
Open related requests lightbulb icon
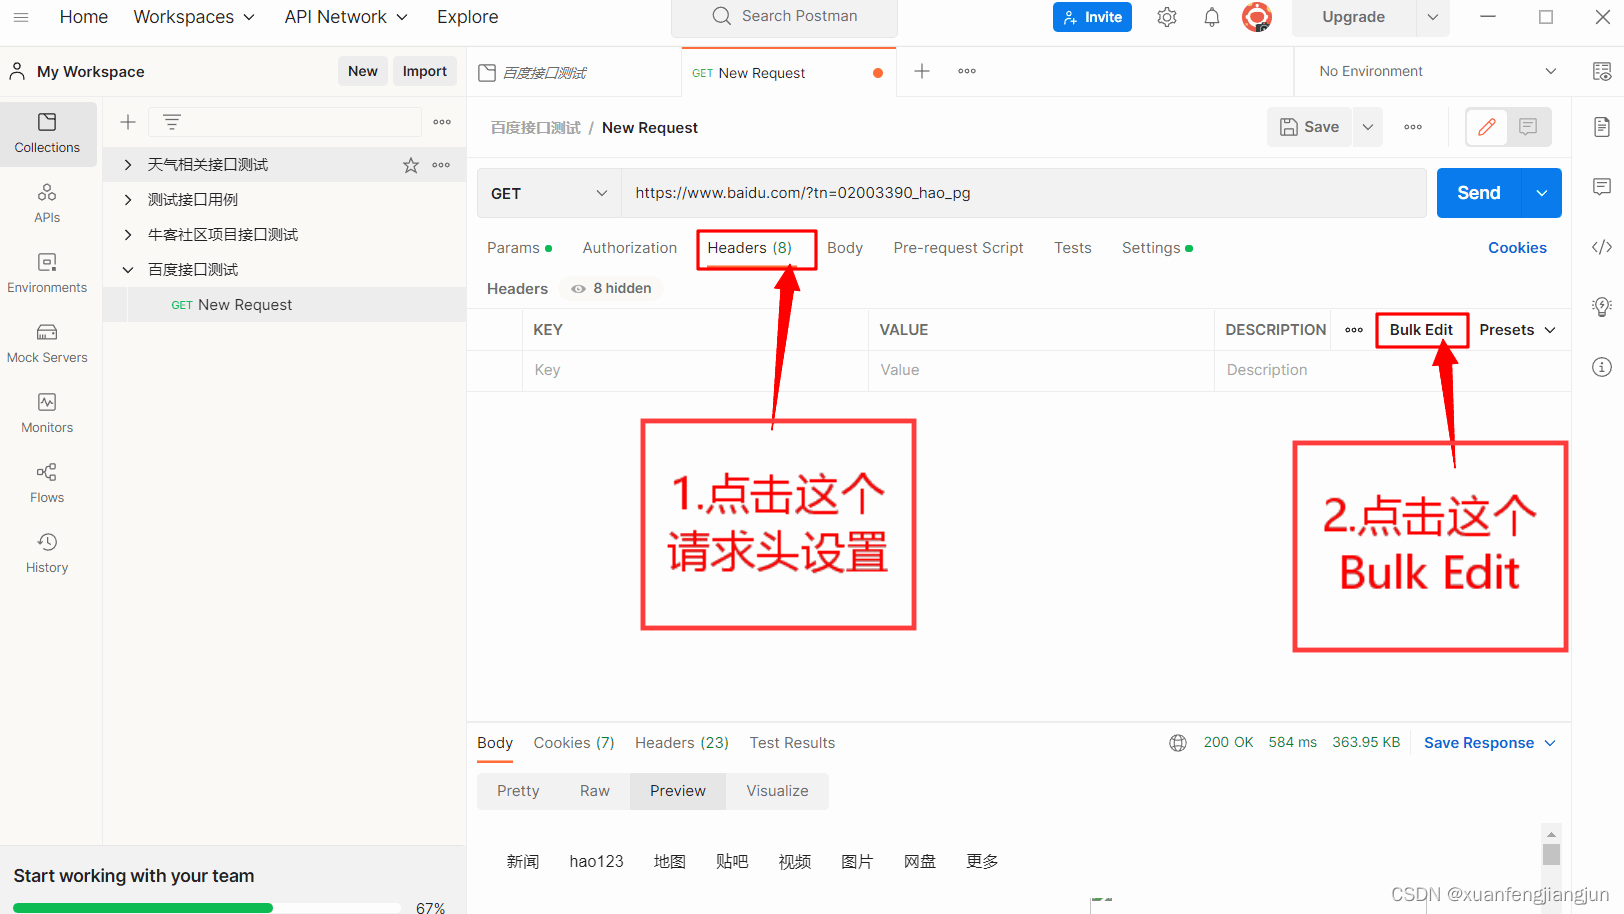pyautogui.click(x=1602, y=307)
